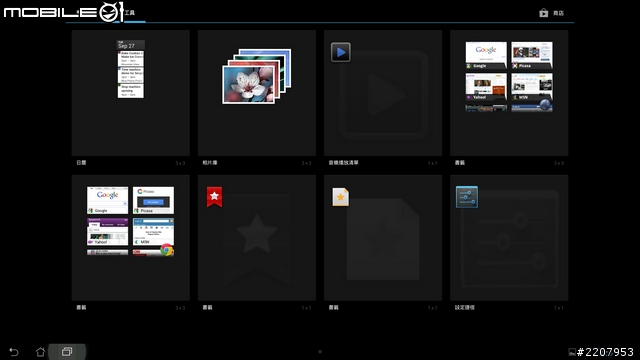
Task: Open the 商店 shop bag icon
Action: point(543,13)
